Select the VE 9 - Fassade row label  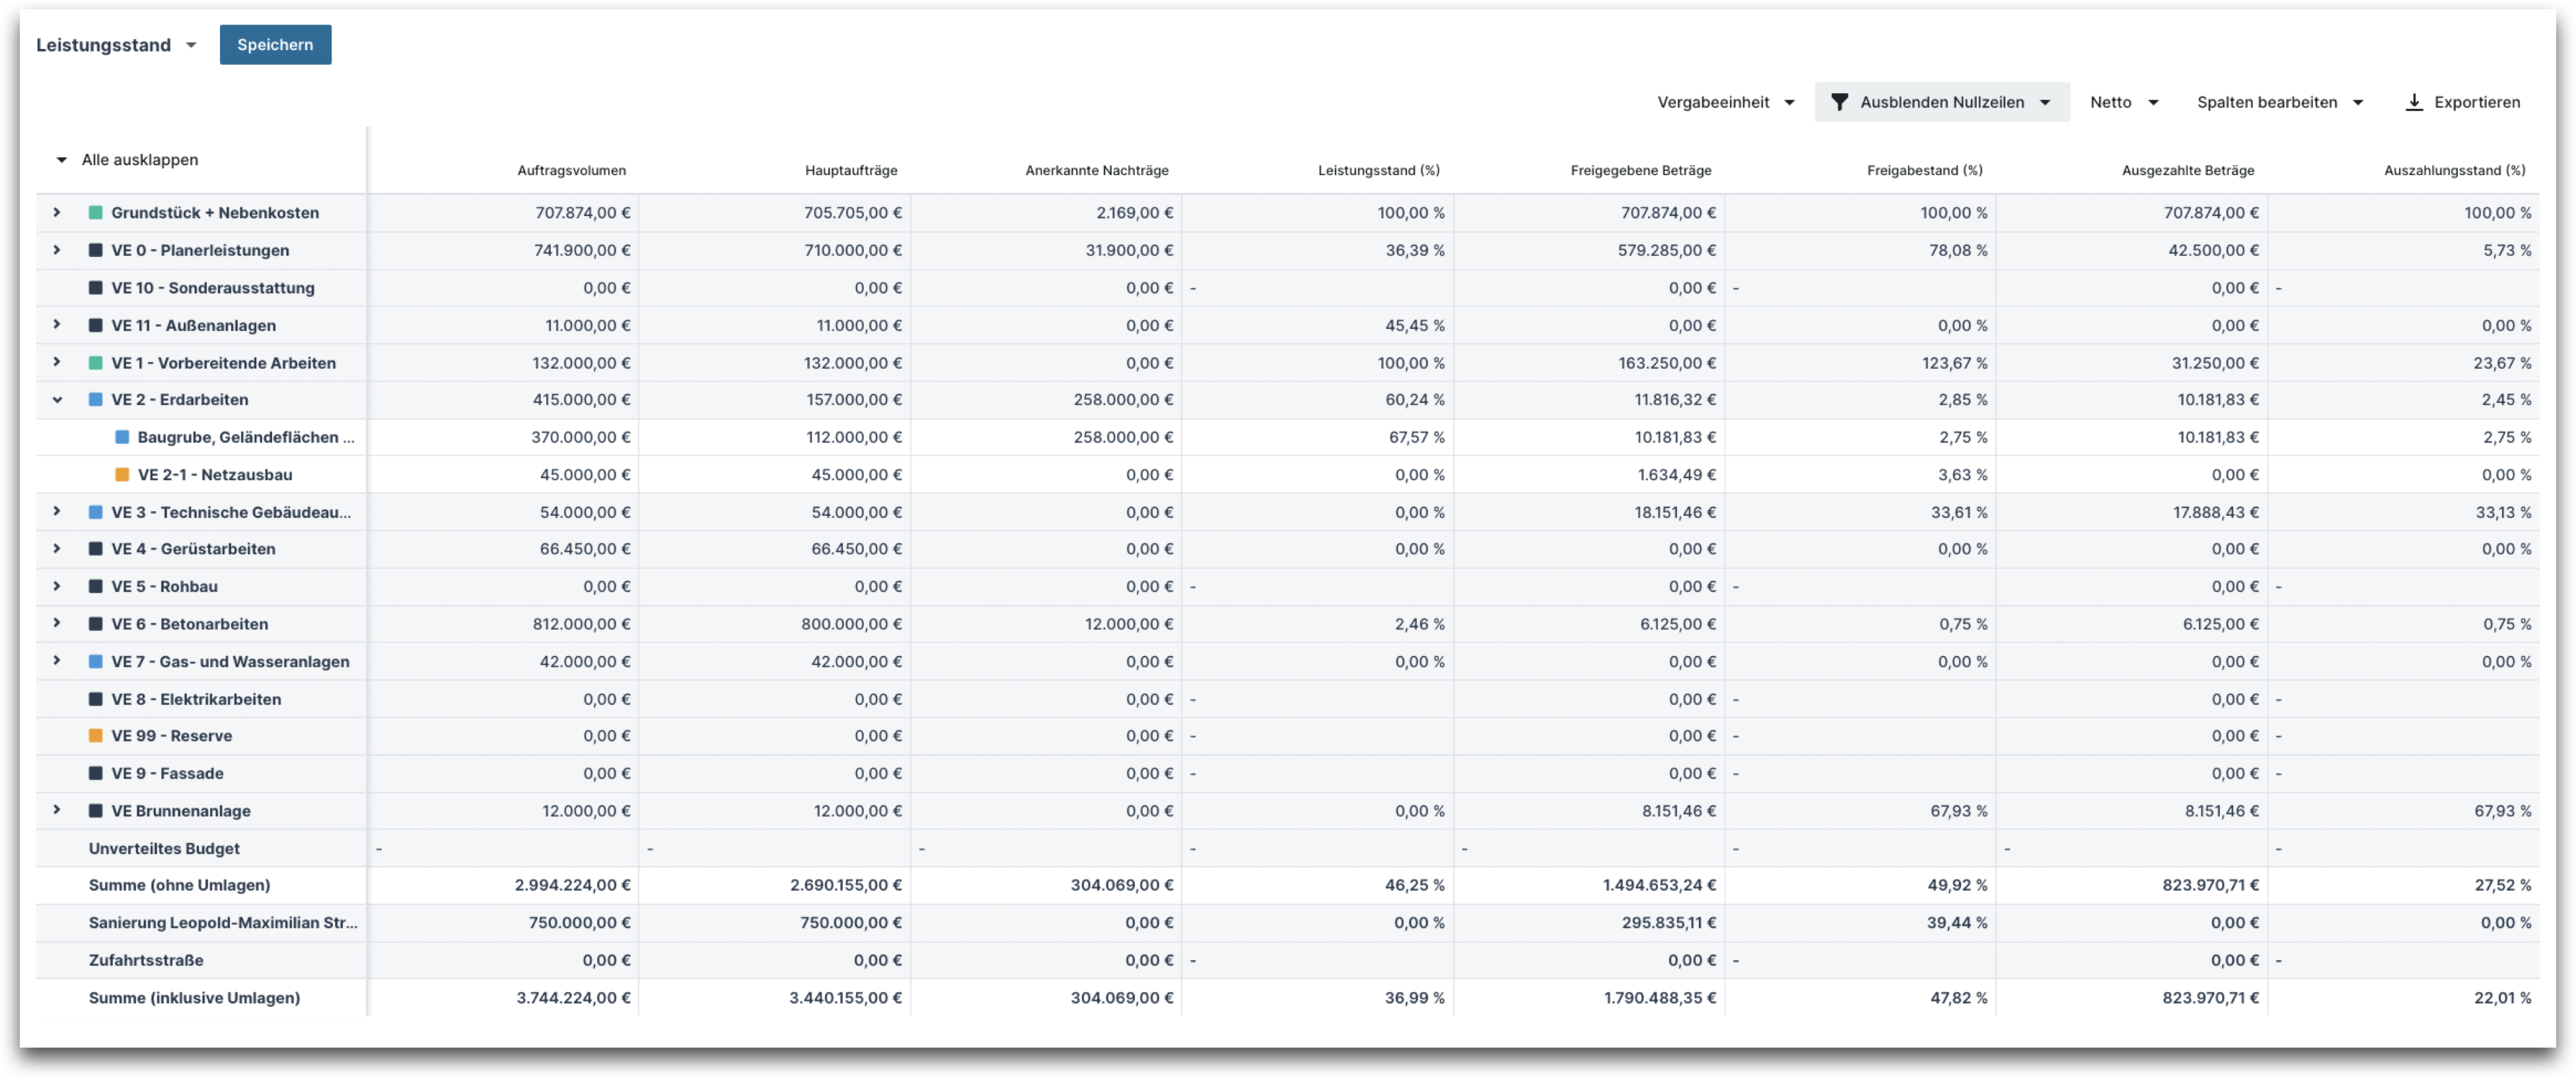pos(167,773)
